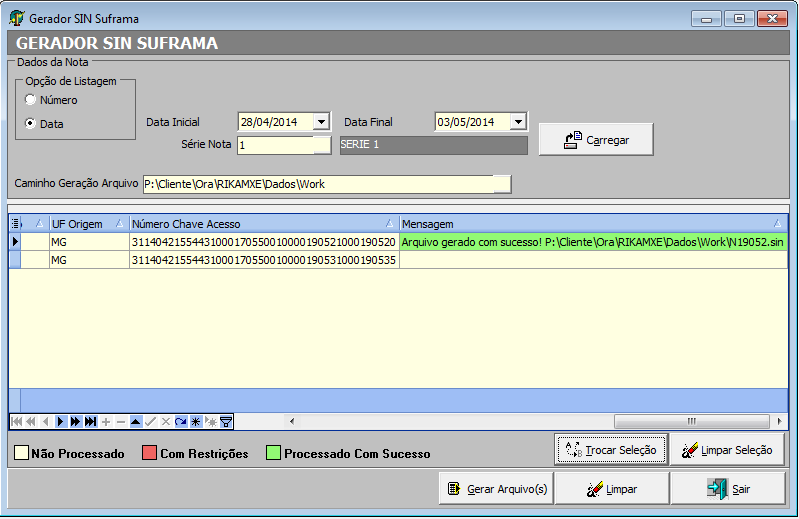The image size is (799, 519).
Task: Click the Trocar Seleção button
Action: 611,450
